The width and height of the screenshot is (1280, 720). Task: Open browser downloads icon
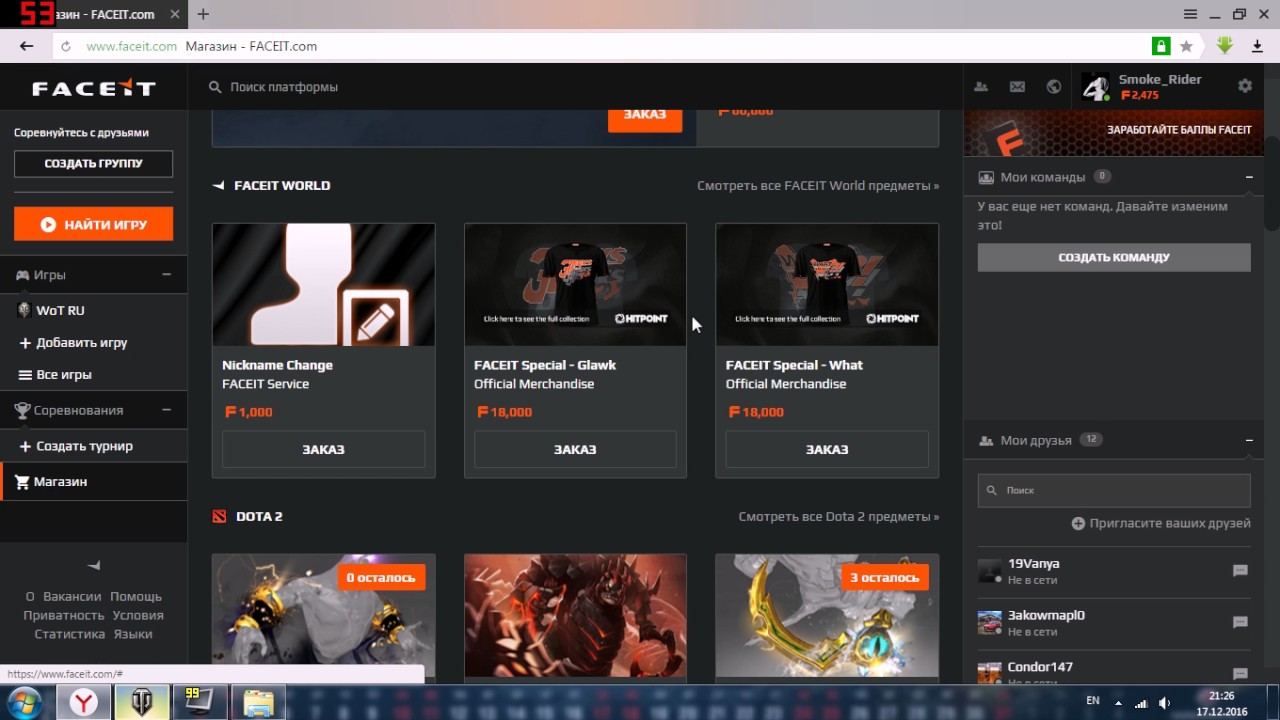click(1258, 46)
